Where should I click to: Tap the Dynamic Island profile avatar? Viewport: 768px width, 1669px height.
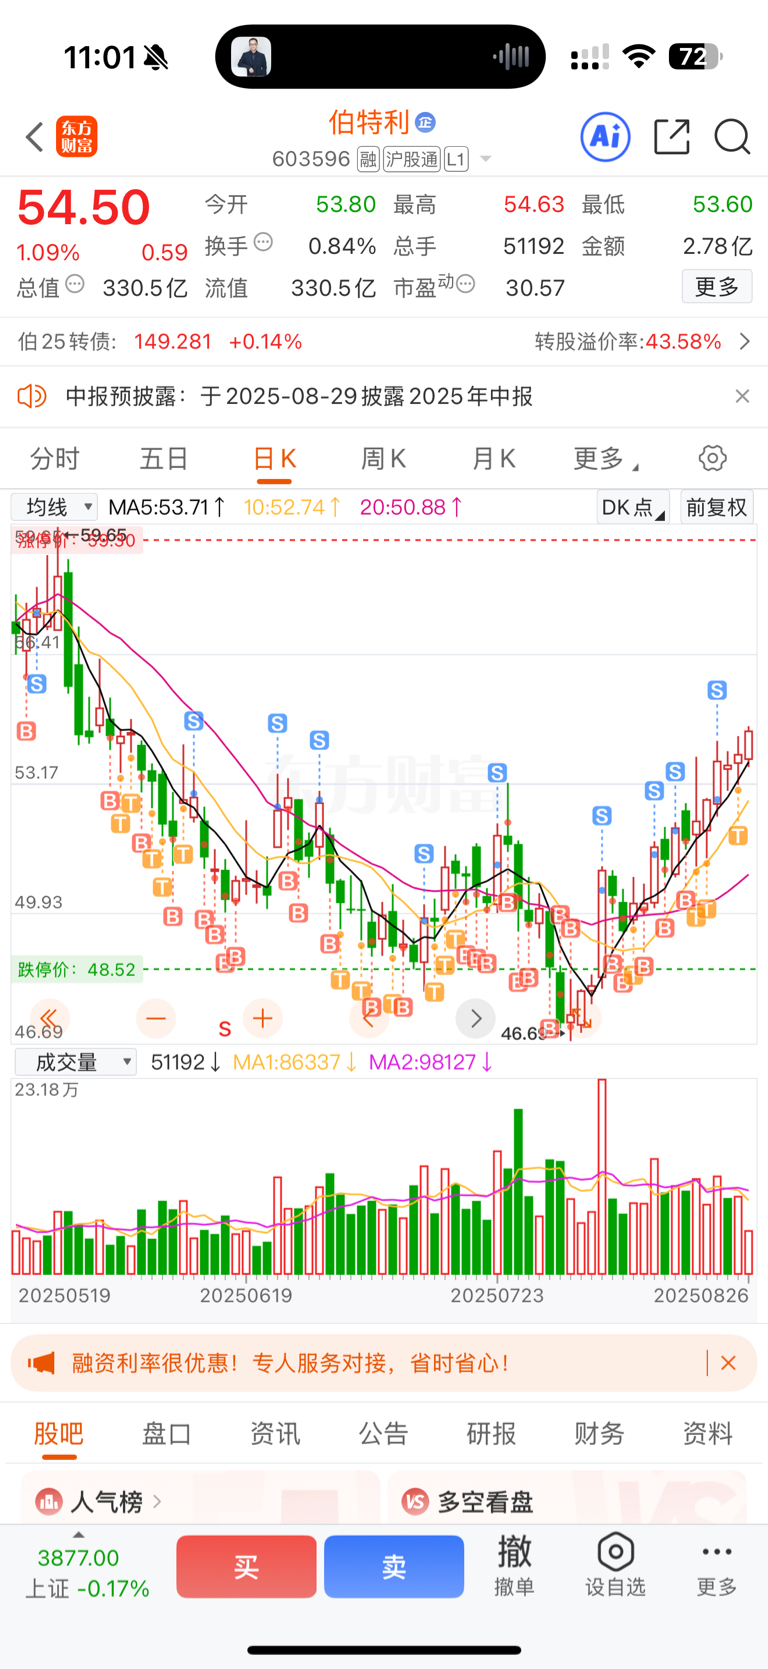(x=251, y=57)
